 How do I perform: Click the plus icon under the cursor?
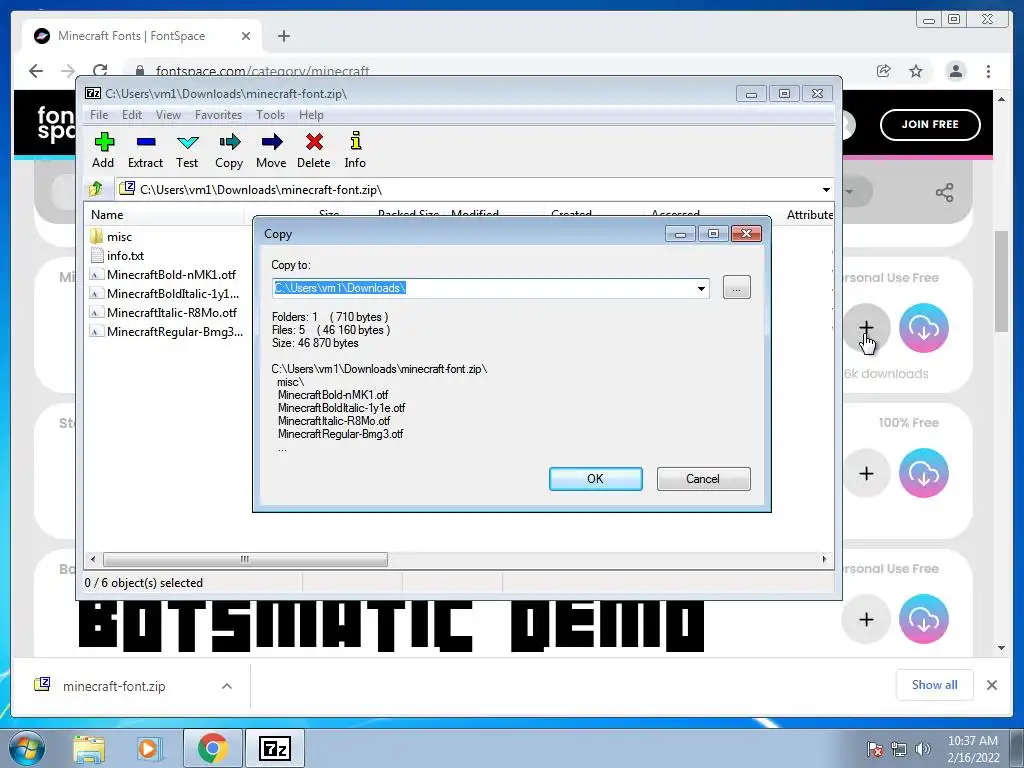(866, 328)
